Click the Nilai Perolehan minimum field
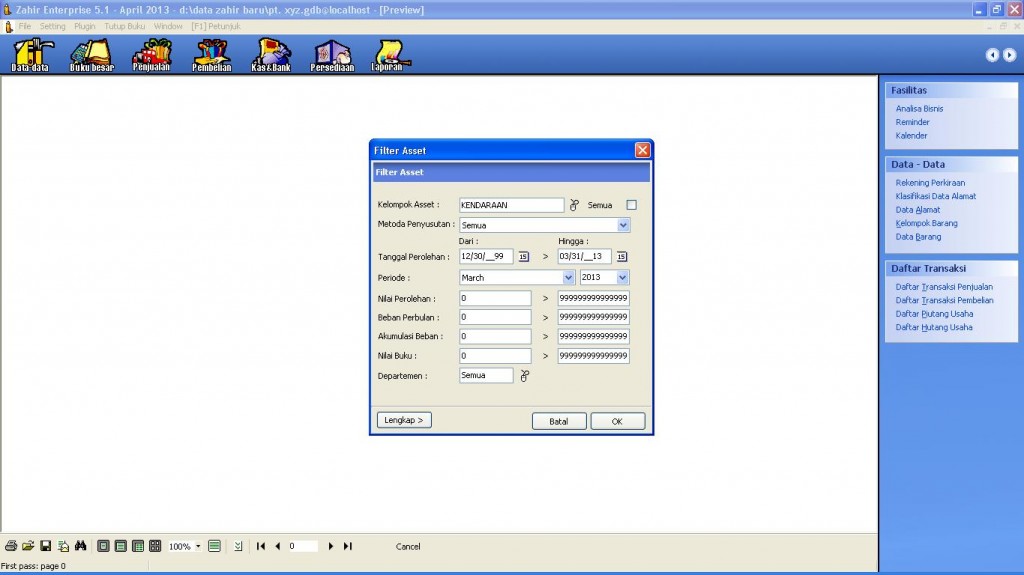The height and width of the screenshot is (575, 1024). click(x=495, y=298)
